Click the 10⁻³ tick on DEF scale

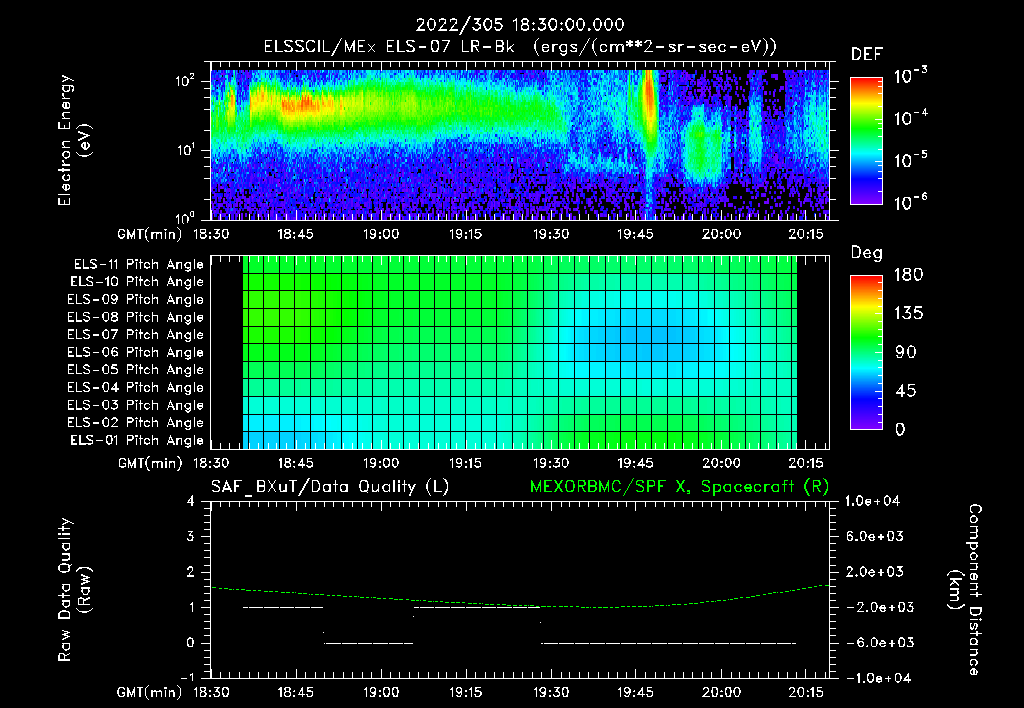tap(910, 76)
